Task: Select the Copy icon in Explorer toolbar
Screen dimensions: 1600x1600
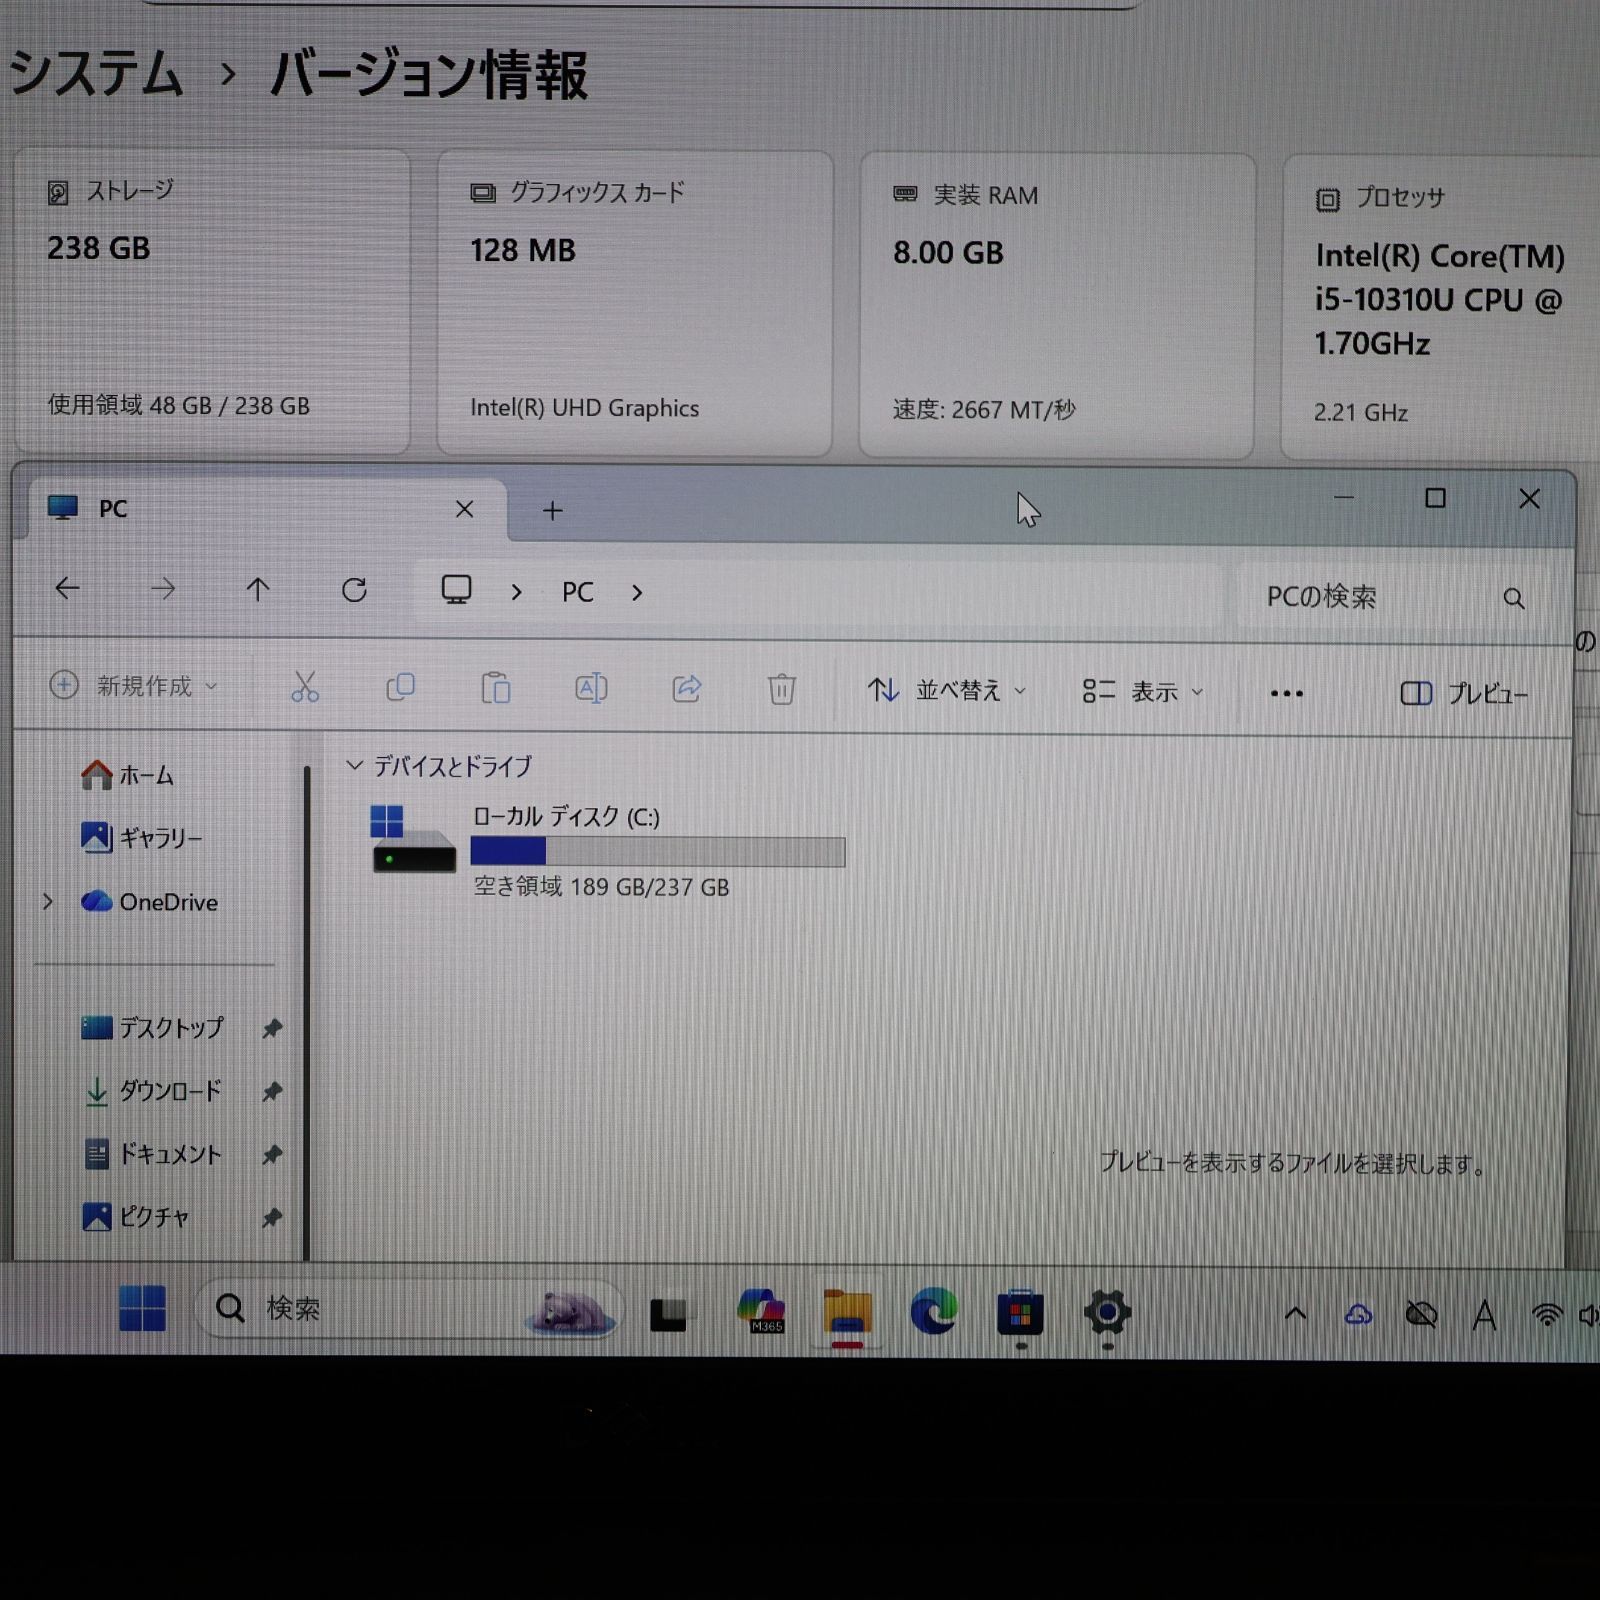Action: (x=400, y=689)
